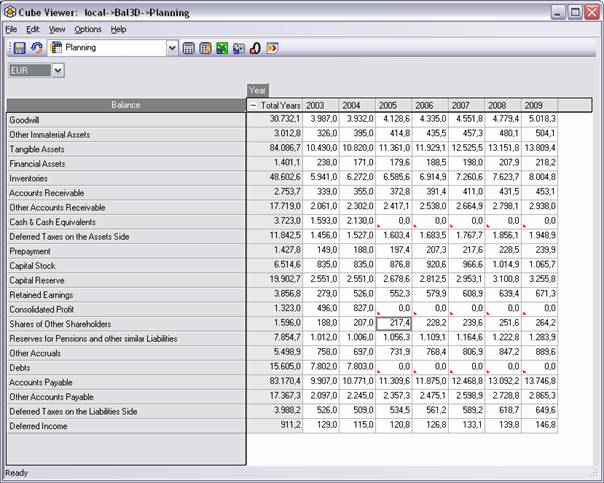Select the highlighted 217,4 cell under 2005
The image size is (604, 483).
point(393,324)
